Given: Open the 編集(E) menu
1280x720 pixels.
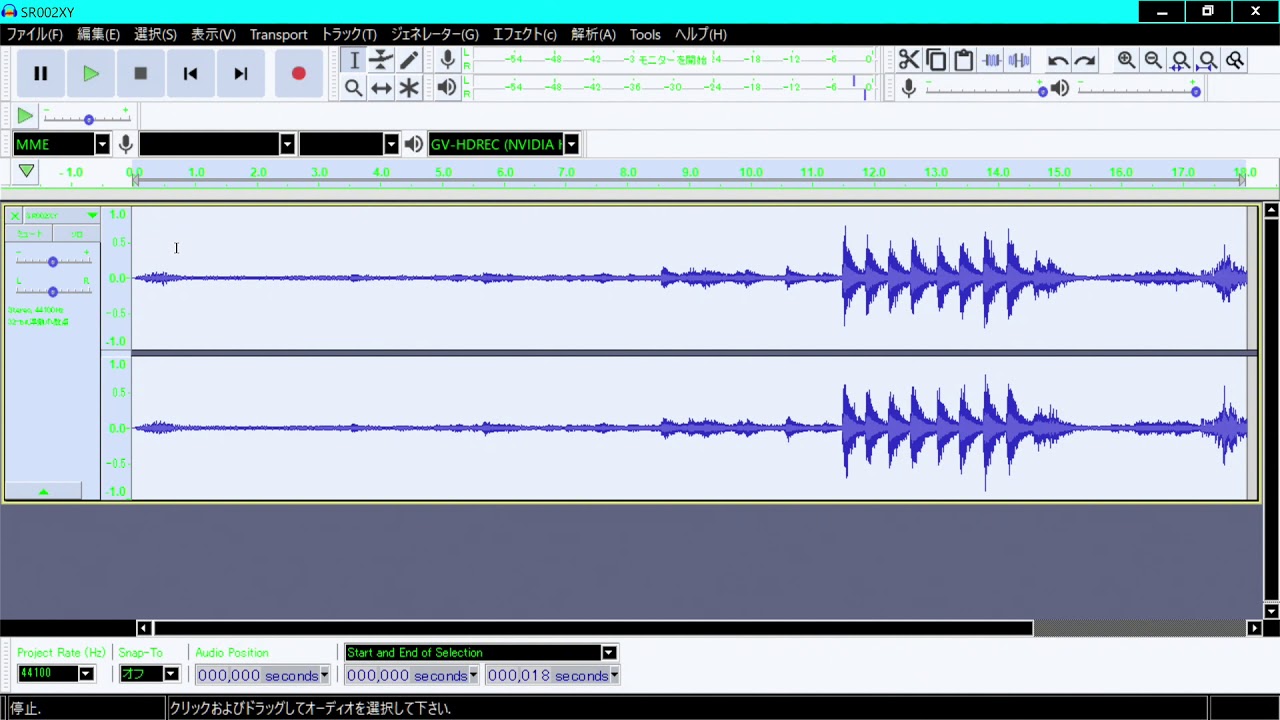Looking at the screenshot, I should pos(98,34).
